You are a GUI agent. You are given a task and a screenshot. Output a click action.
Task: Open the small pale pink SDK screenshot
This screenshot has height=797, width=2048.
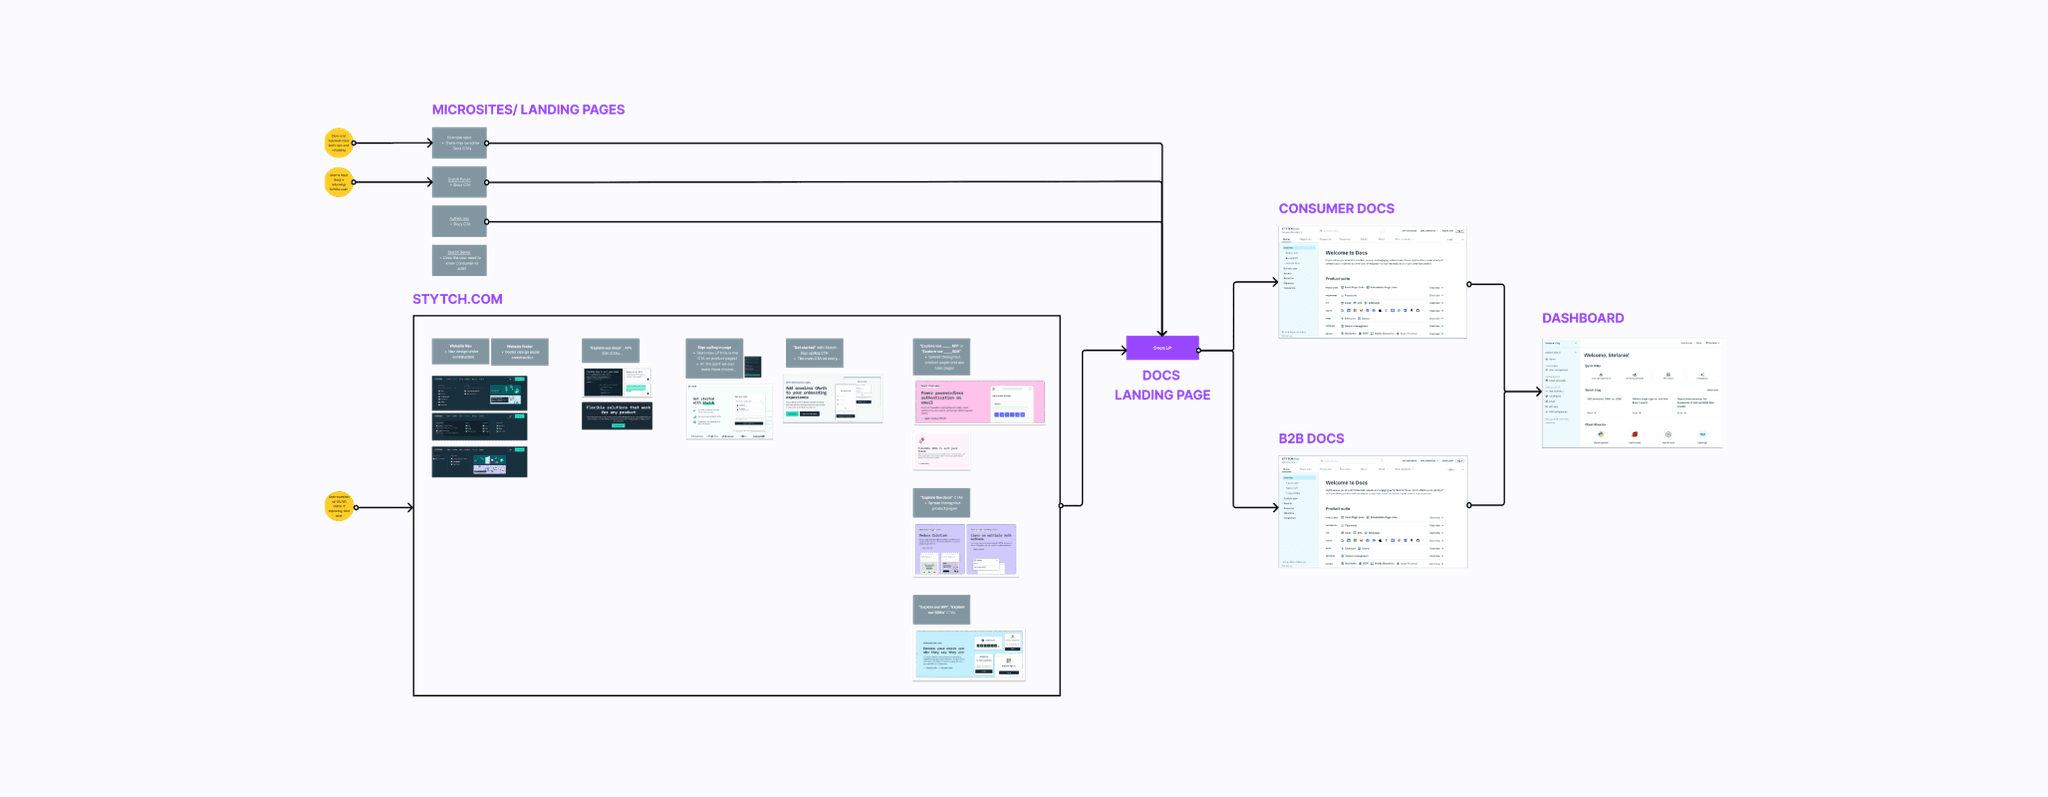coord(942,450)
